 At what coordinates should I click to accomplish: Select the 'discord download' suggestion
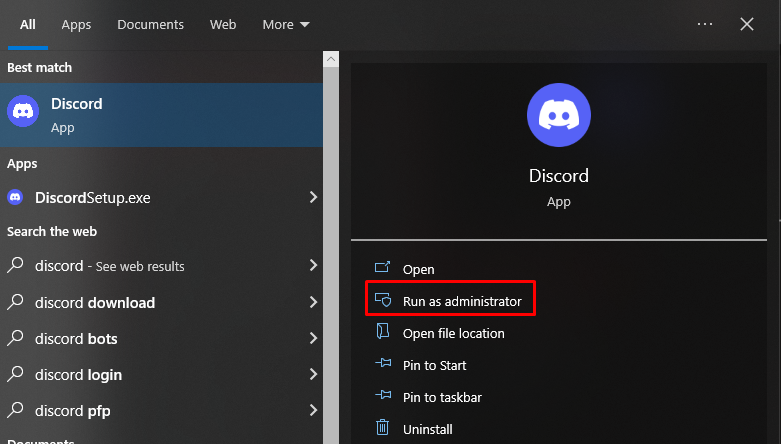(x=161, y=302)
